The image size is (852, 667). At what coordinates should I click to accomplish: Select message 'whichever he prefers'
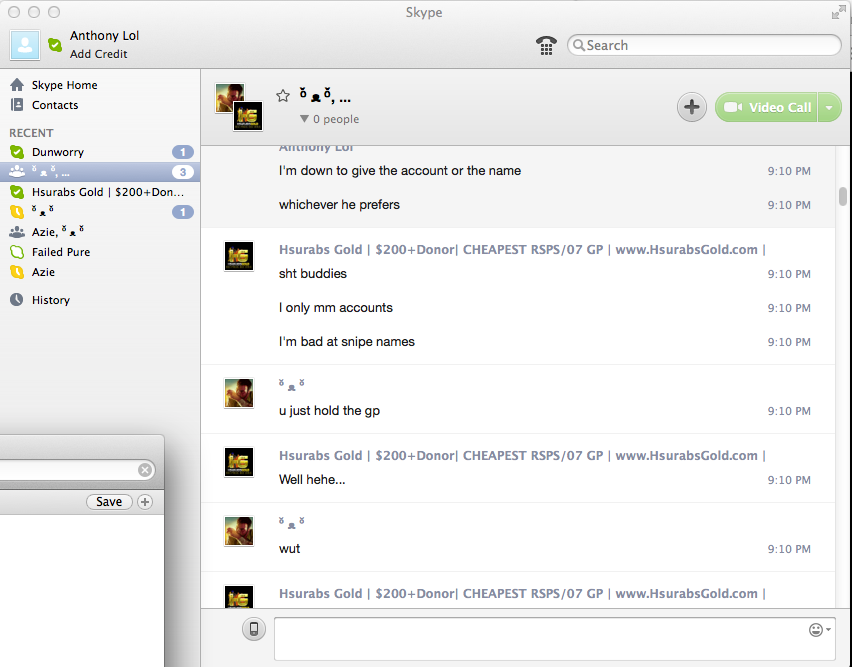339,205
